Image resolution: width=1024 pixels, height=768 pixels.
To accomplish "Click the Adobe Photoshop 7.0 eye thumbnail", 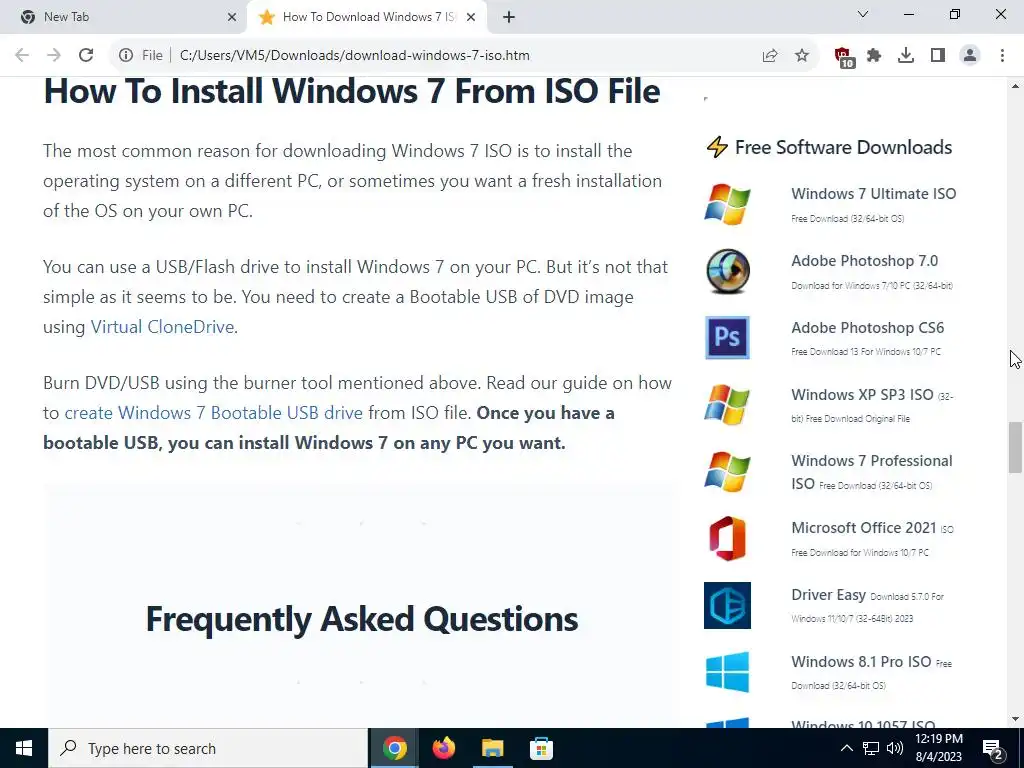I will pyautogui.click(x=728, y=270).
